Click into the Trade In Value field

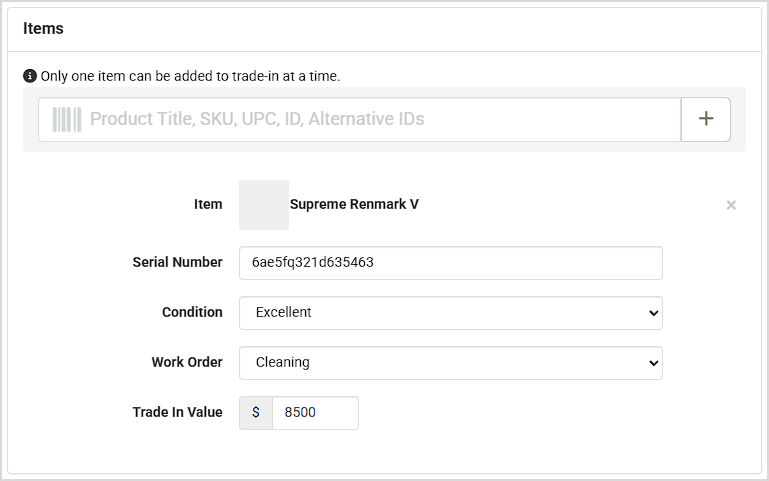(314, 412)
